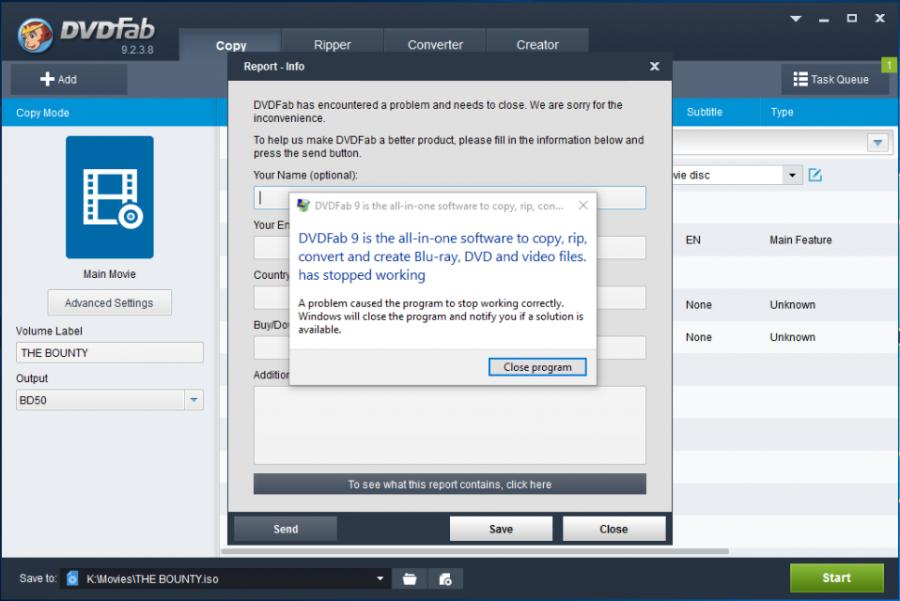
Task: Open the Save to path dropdown
Action: (380, 579)
